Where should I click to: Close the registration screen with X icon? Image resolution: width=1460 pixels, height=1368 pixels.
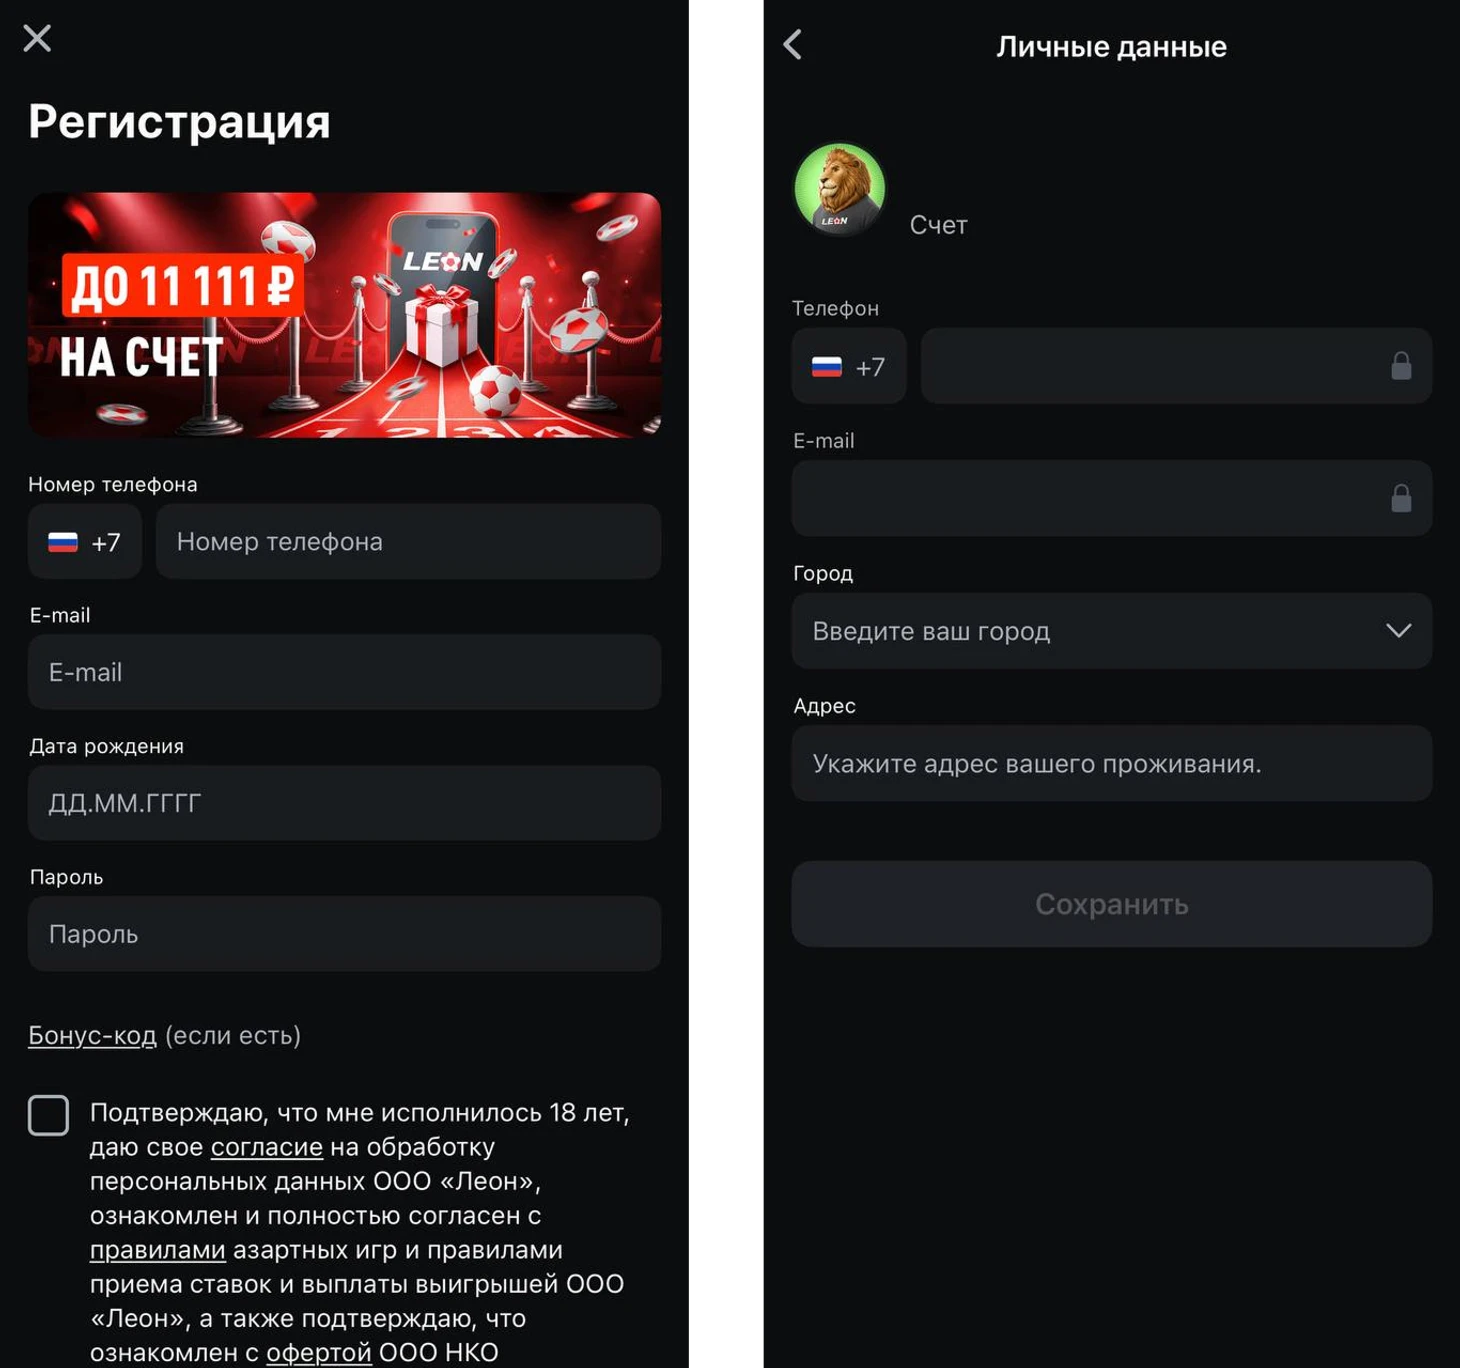click(37, 38)
